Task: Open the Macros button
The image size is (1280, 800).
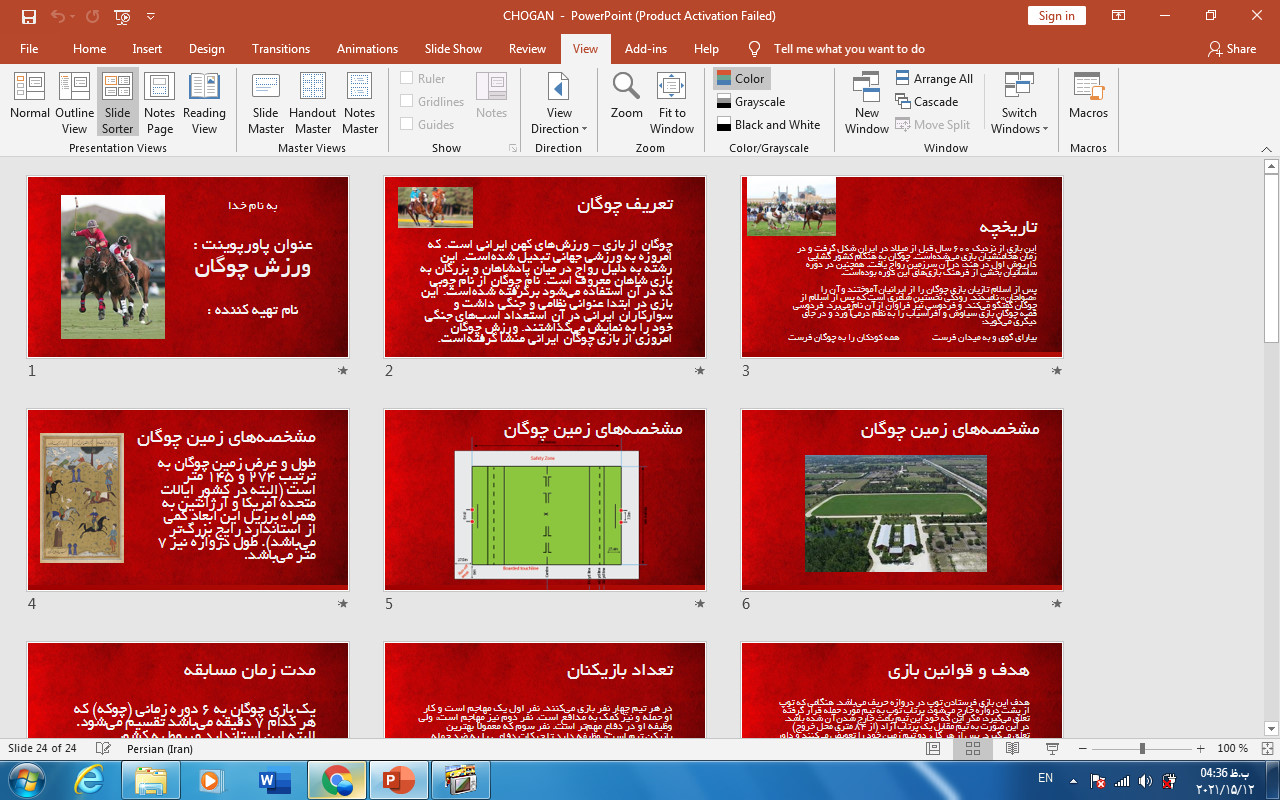Action: (1088, 98)
